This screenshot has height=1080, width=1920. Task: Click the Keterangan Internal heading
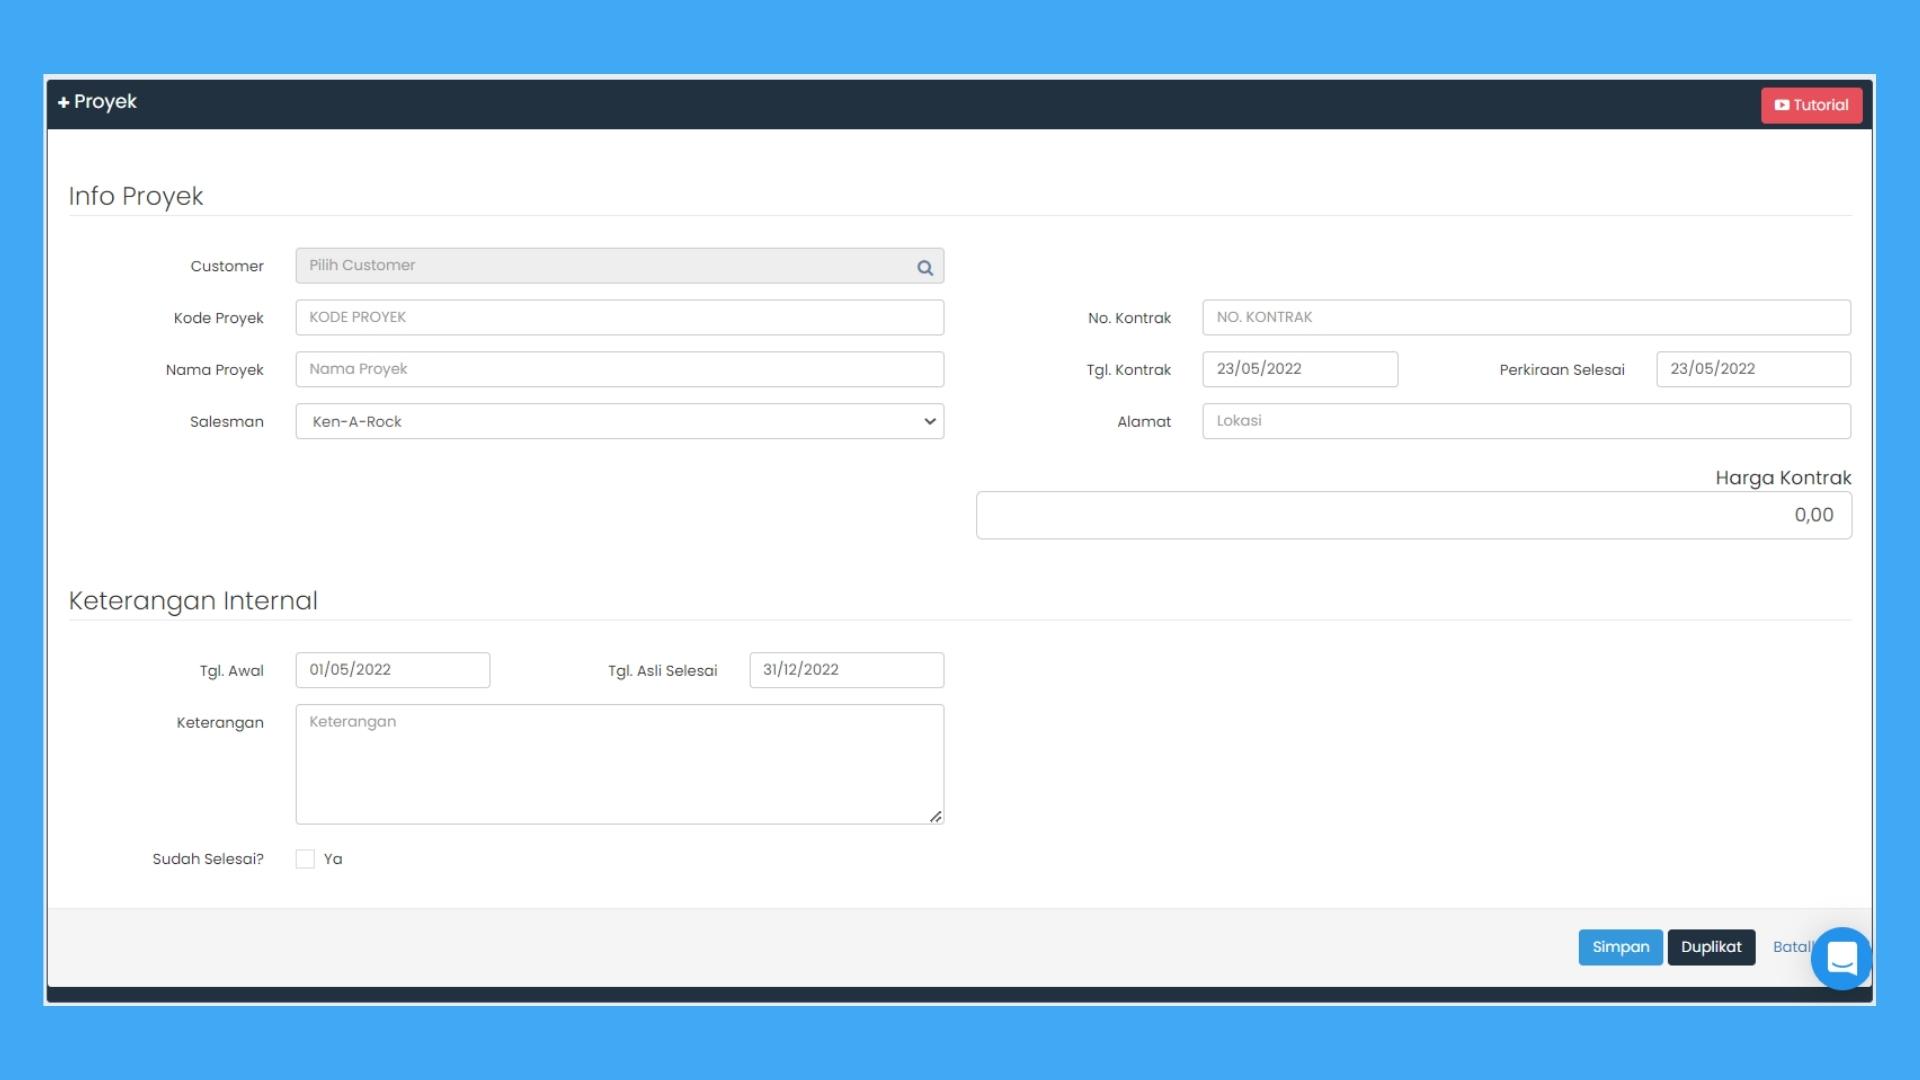pyautogui.click(x=193, y=601)
